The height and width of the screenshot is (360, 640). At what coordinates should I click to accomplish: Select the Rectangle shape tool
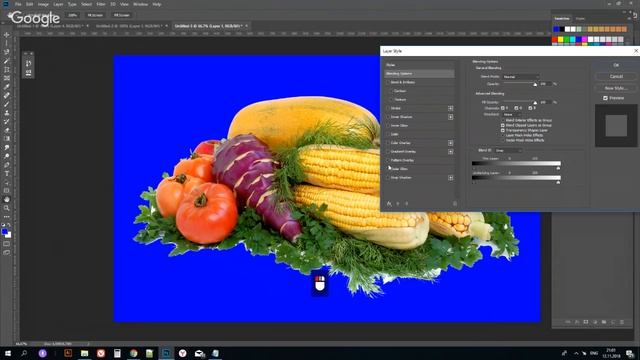7,191
